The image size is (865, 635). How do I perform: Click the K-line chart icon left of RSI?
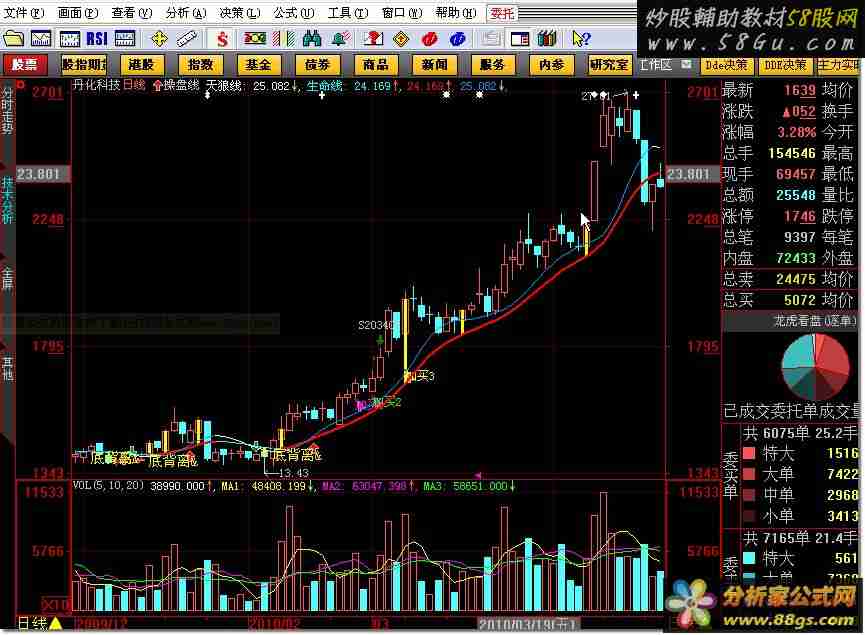point(70,39)
